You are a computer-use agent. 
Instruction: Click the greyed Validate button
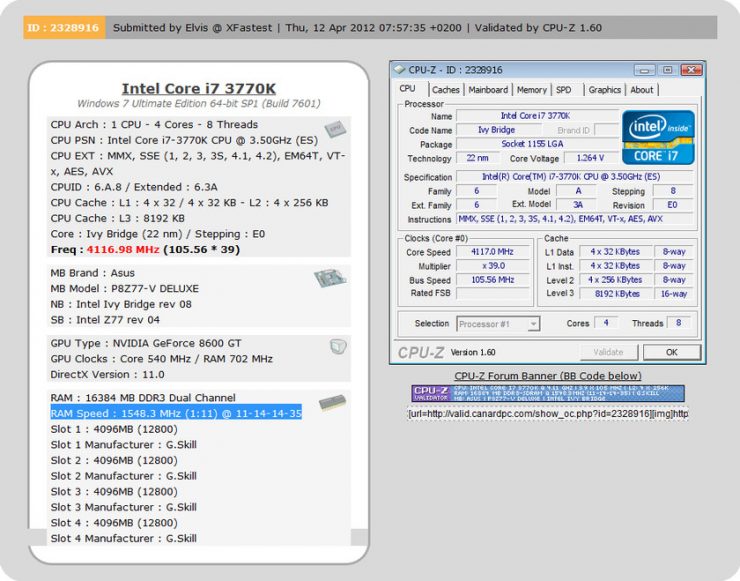tap(608, 352)
